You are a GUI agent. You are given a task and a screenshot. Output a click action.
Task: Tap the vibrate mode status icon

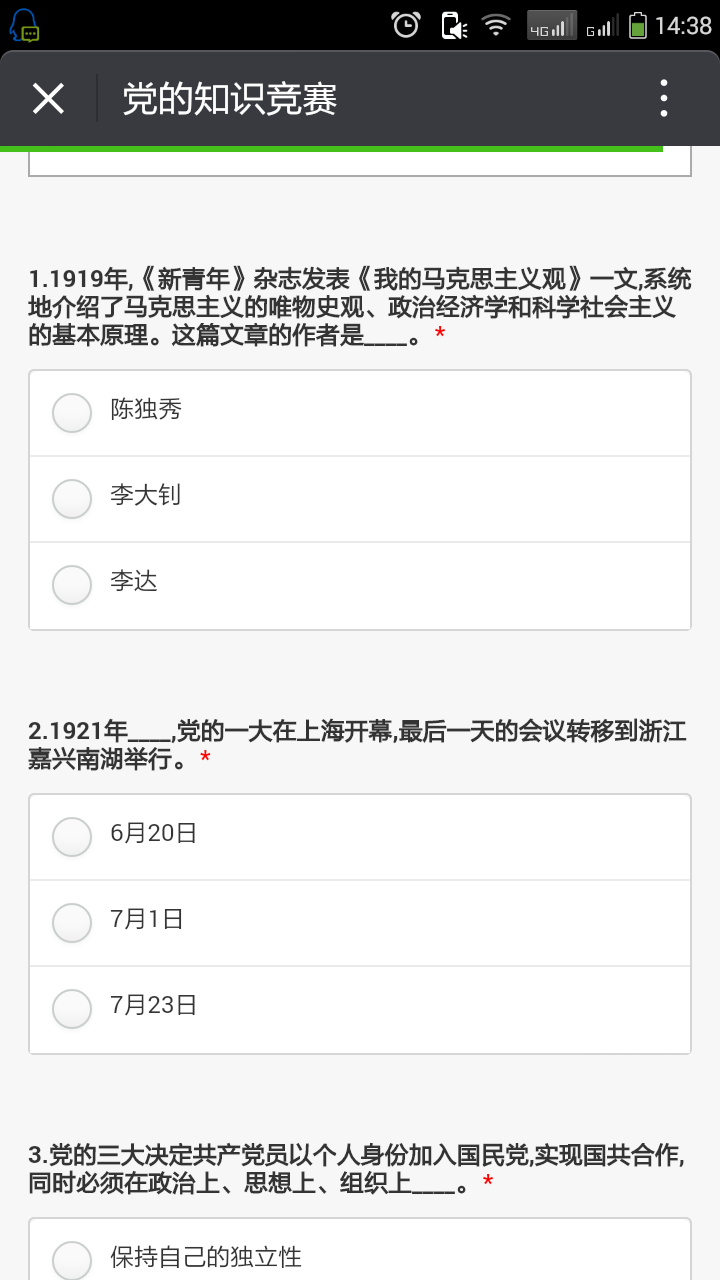[x=454, y=25]
